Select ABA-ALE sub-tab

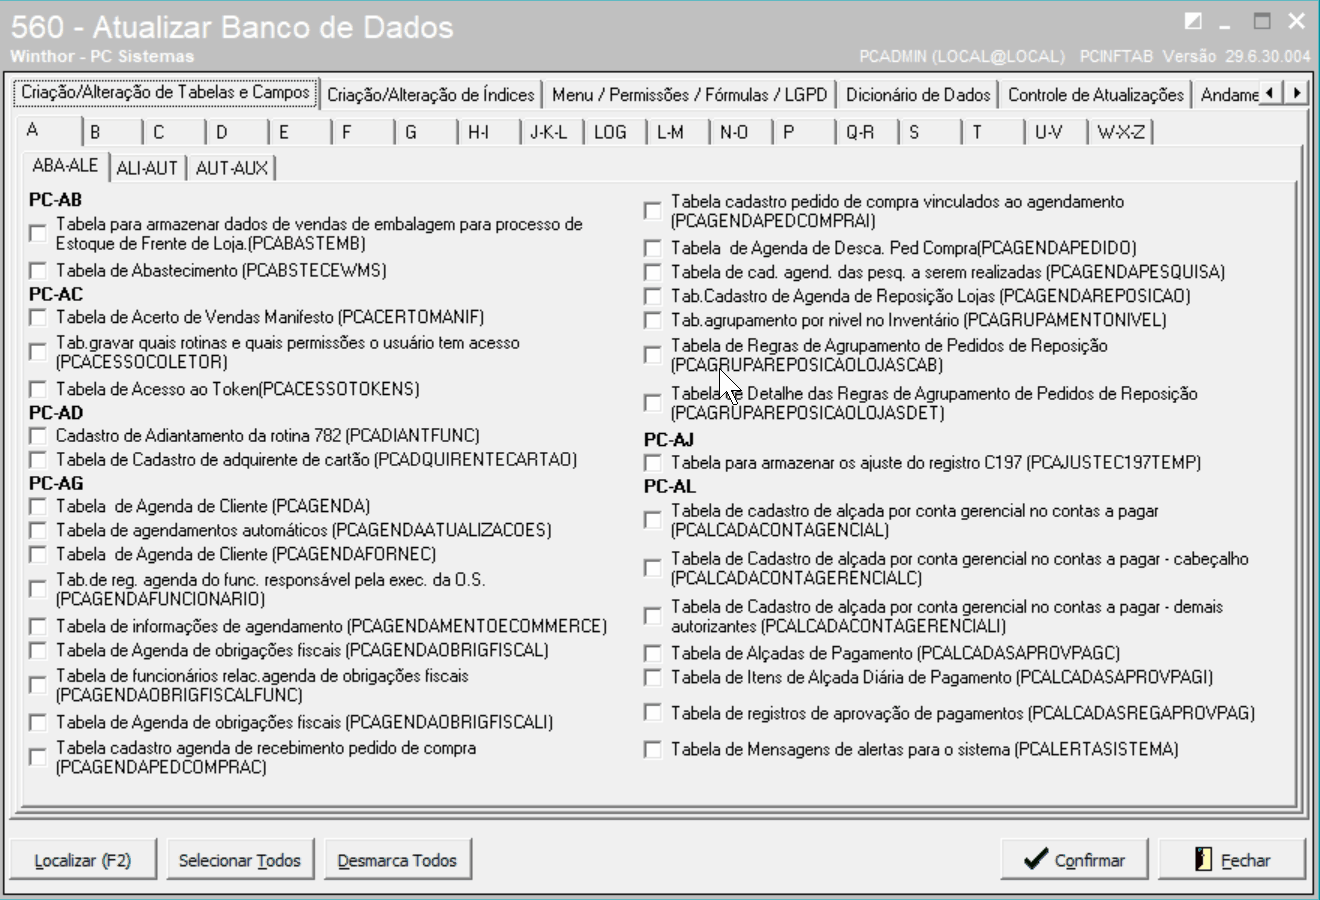(x=65, y=165)
